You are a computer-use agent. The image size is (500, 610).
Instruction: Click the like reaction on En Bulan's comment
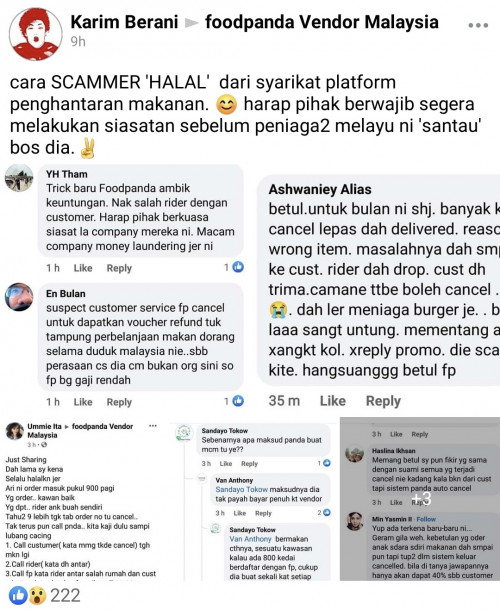tap(238, 401)
